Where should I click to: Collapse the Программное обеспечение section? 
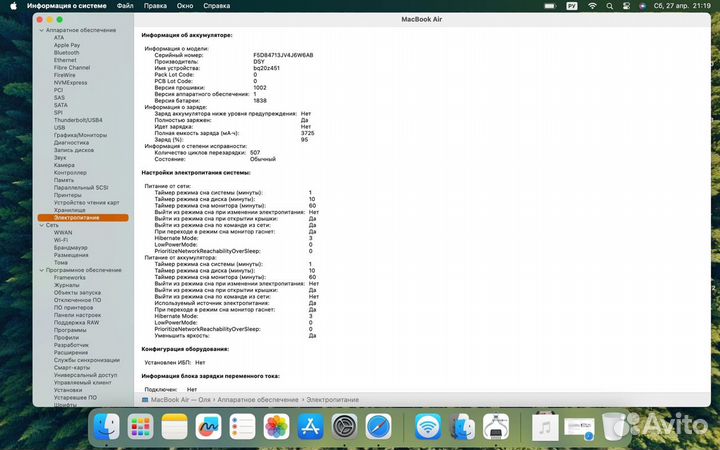(x=41, y=270)
